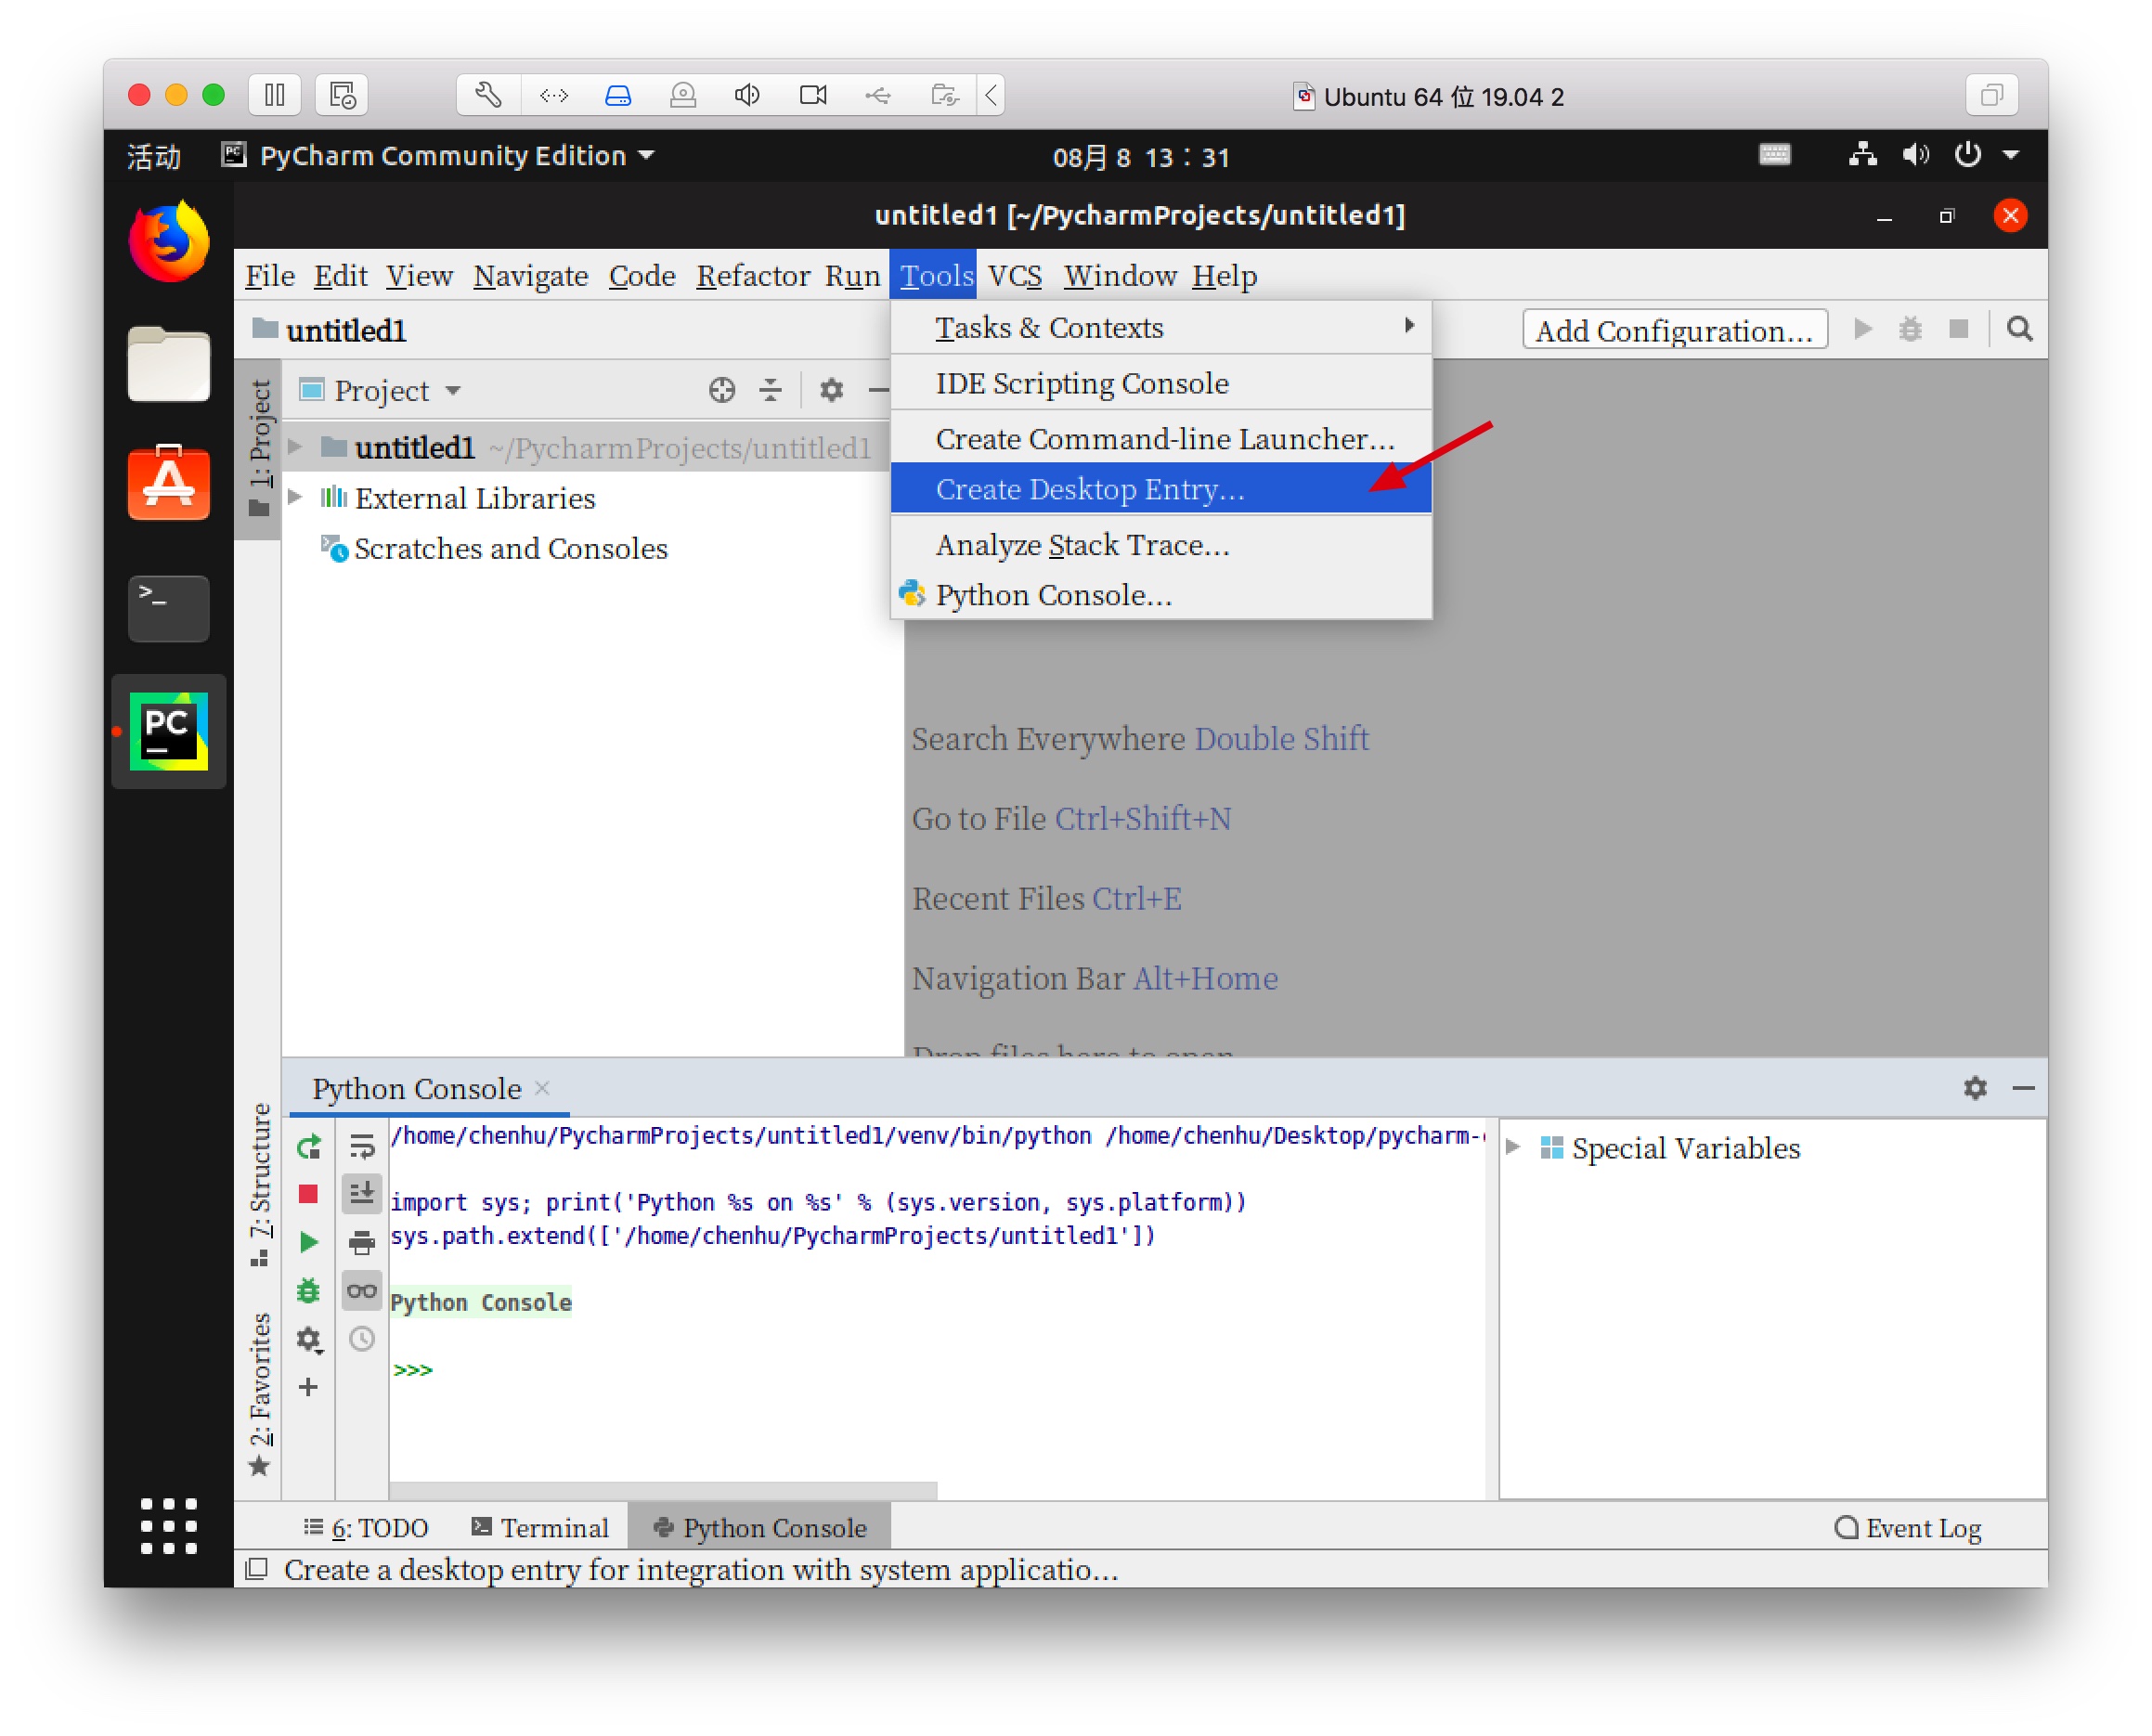Open the Refactor menu
This screenshot has height=1736, width=2152.
pos(752,275)
